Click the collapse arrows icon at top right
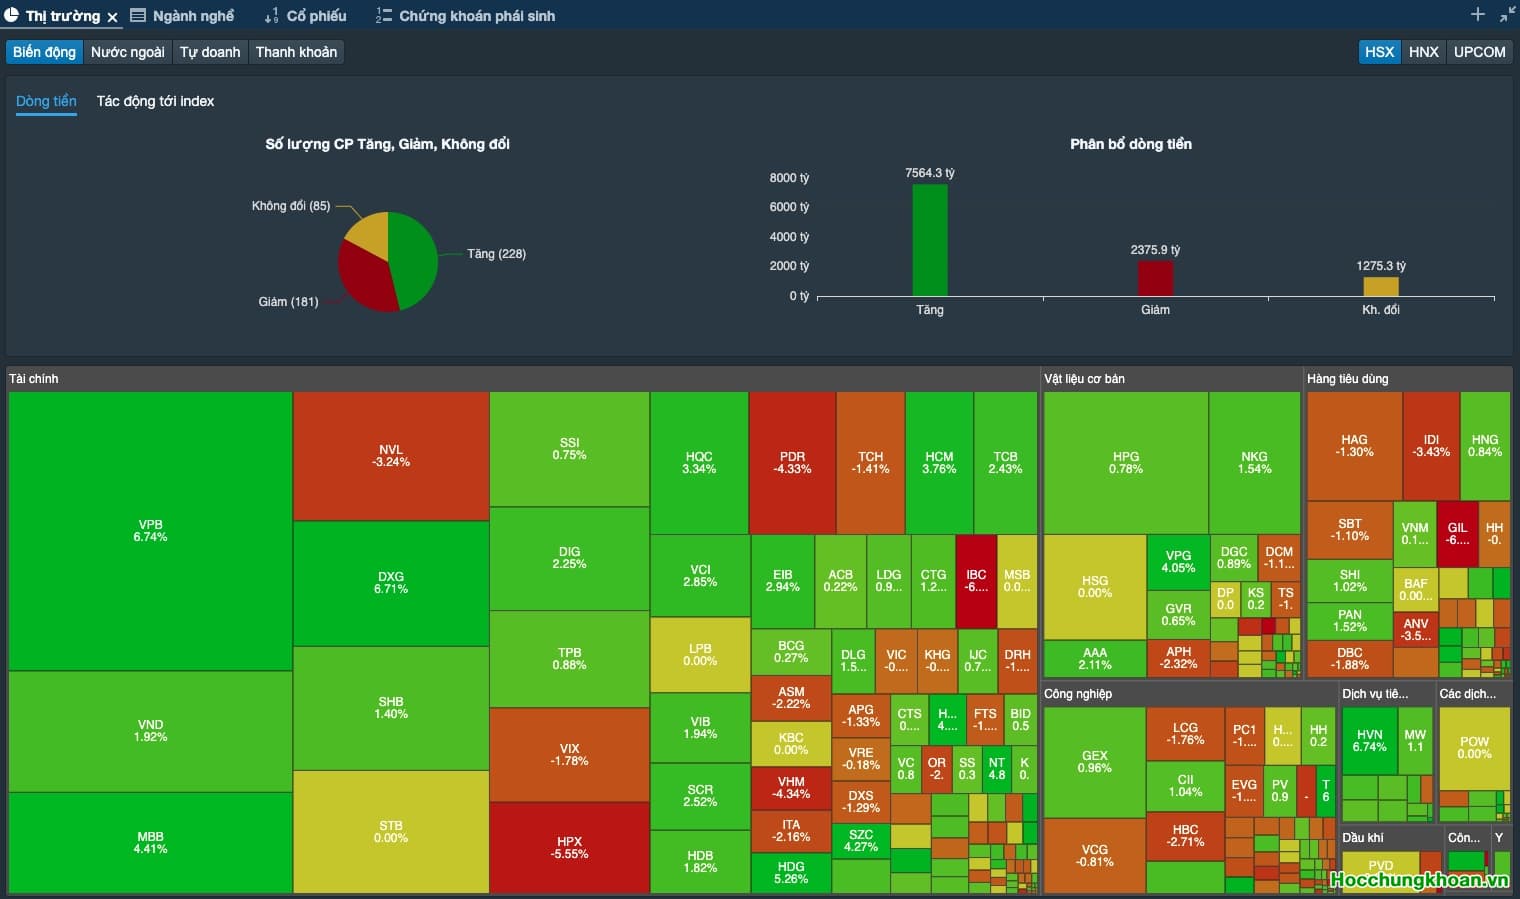1520x899 pixels. point(1507,15)
